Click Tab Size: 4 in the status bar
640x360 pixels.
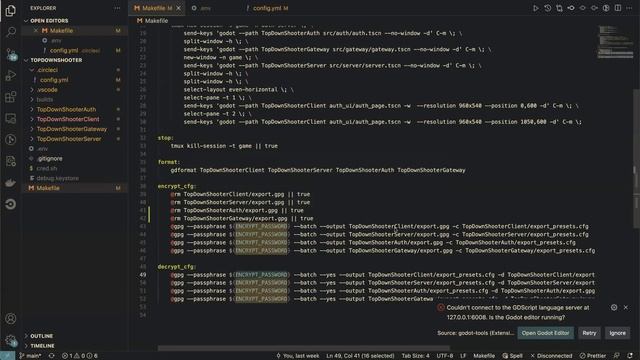click(416, 356)
